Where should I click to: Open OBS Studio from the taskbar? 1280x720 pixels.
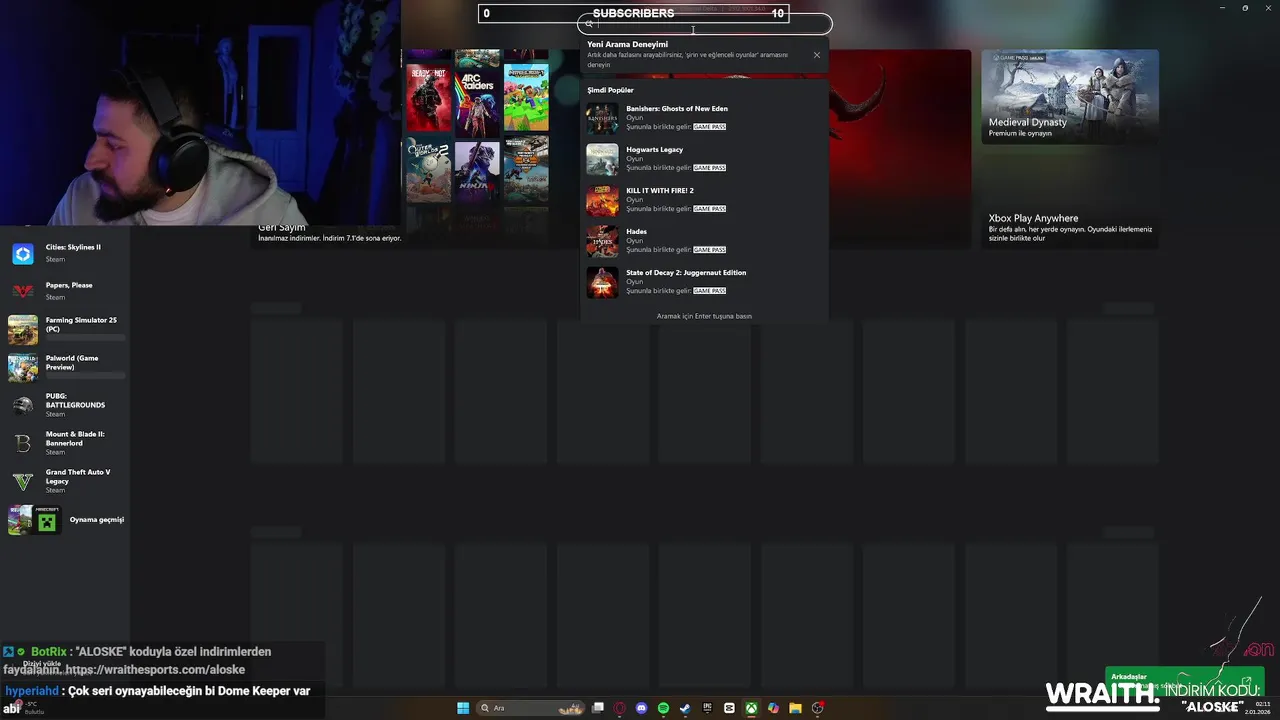pos(817,708)
